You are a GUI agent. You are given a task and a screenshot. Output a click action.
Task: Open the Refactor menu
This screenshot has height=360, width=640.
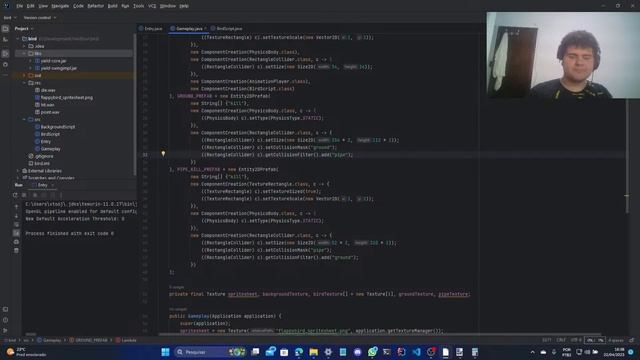click(96, 6)
